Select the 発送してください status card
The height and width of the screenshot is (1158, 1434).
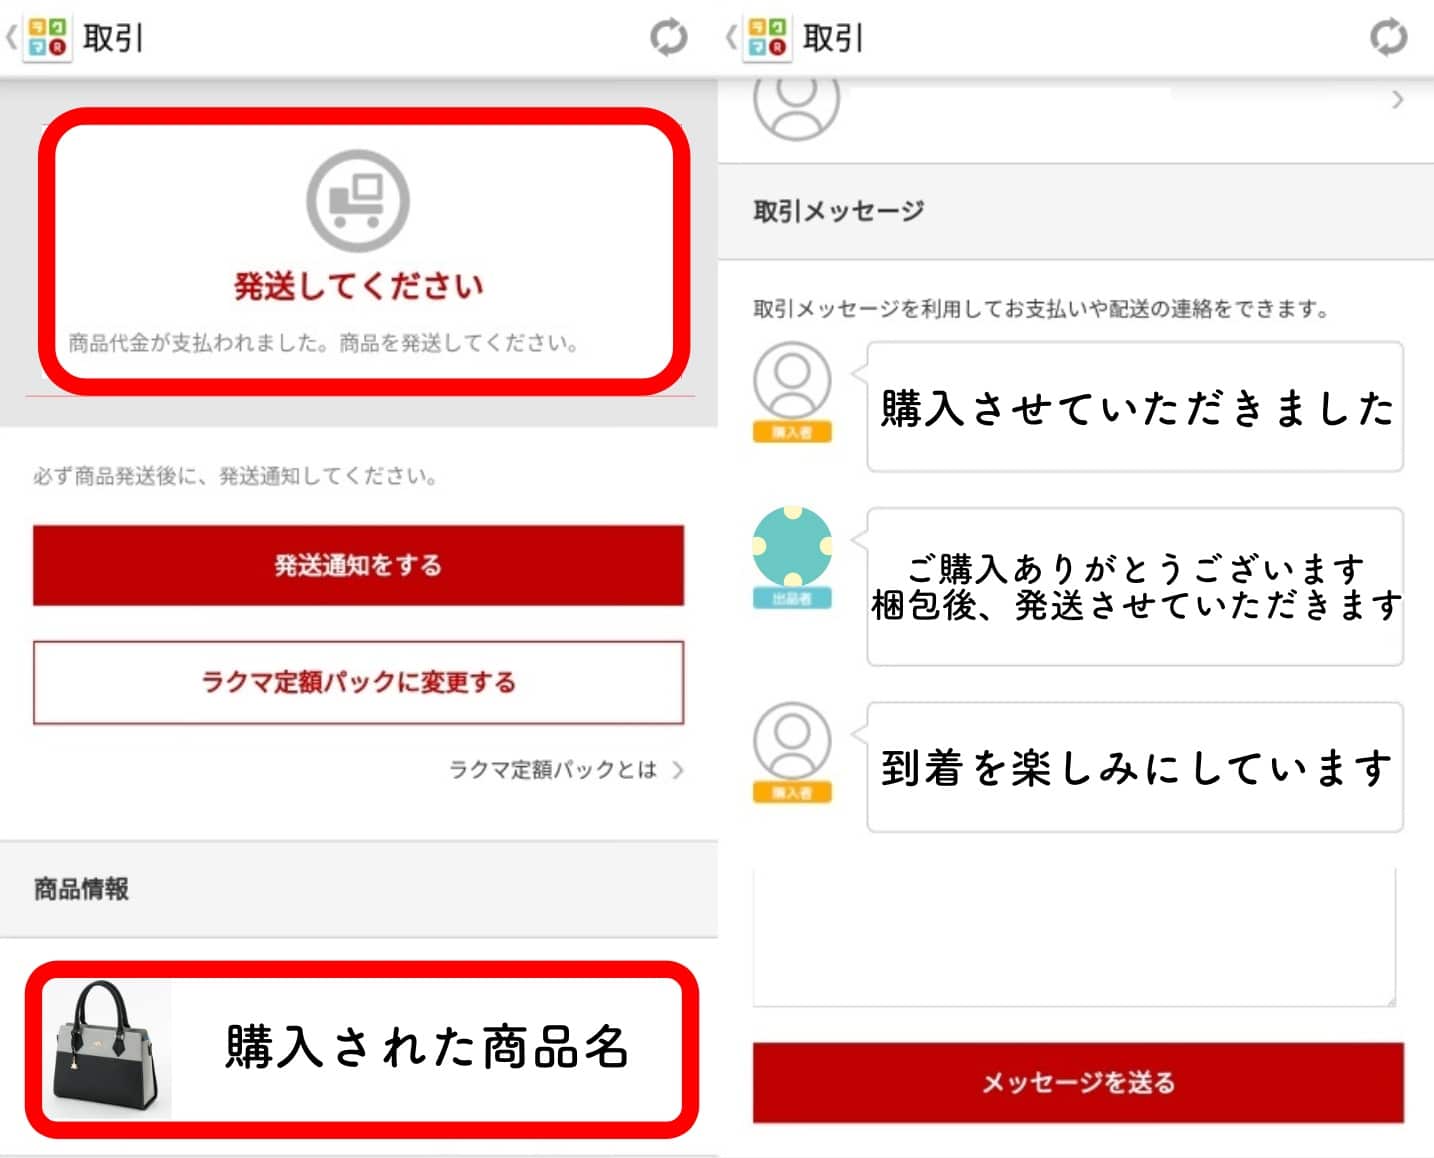point(364,252)
